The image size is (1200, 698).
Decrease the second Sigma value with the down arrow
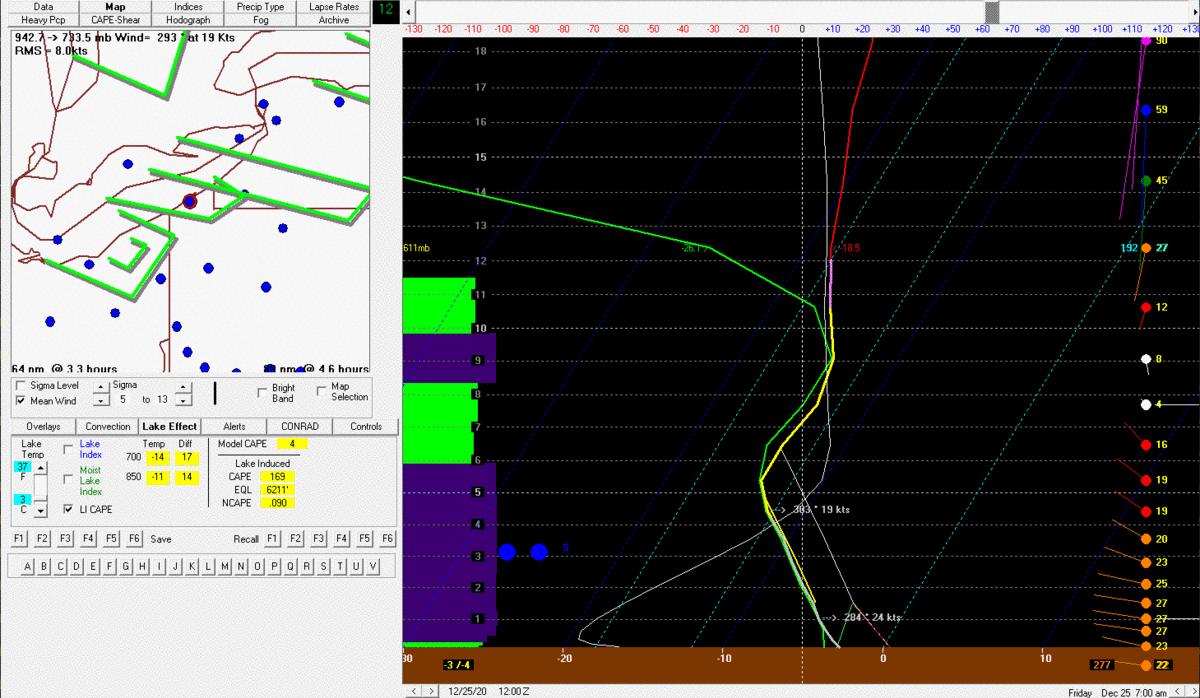(182, 401)
